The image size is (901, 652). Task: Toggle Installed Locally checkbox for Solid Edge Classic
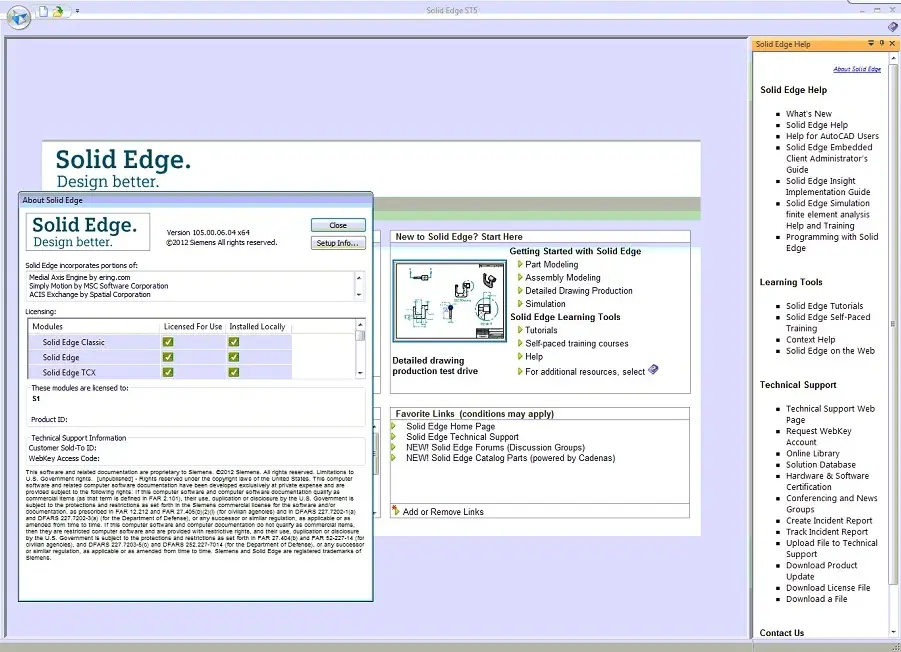coord(233,342)
